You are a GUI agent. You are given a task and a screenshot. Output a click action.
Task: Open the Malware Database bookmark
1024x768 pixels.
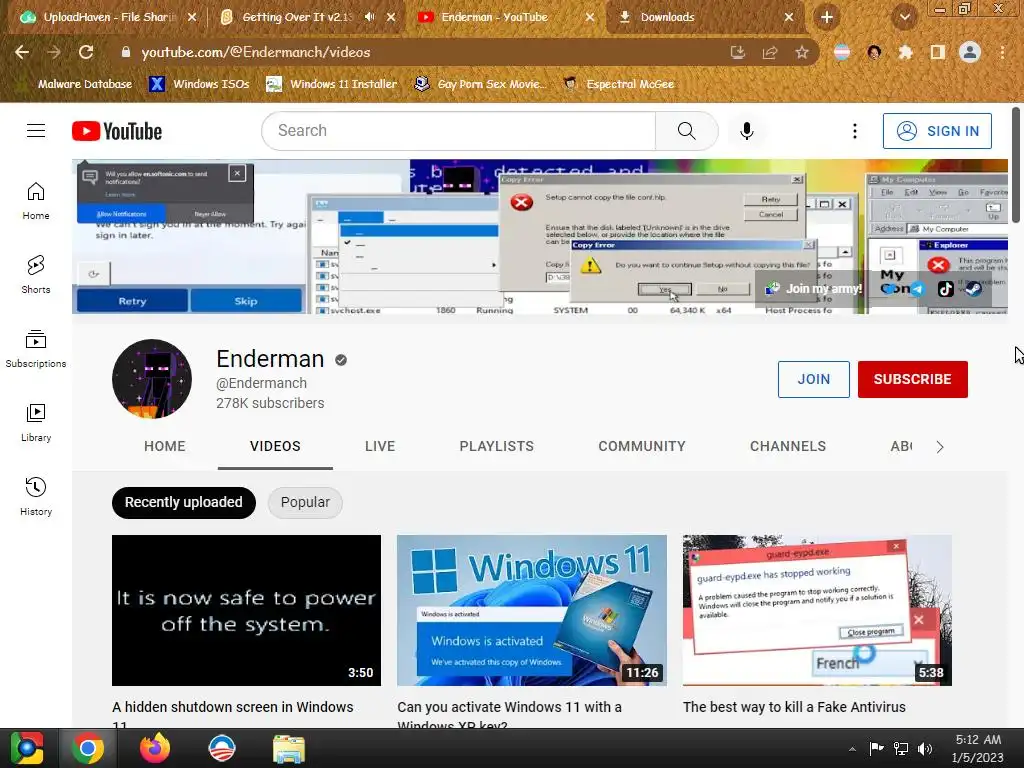[77, 84]
